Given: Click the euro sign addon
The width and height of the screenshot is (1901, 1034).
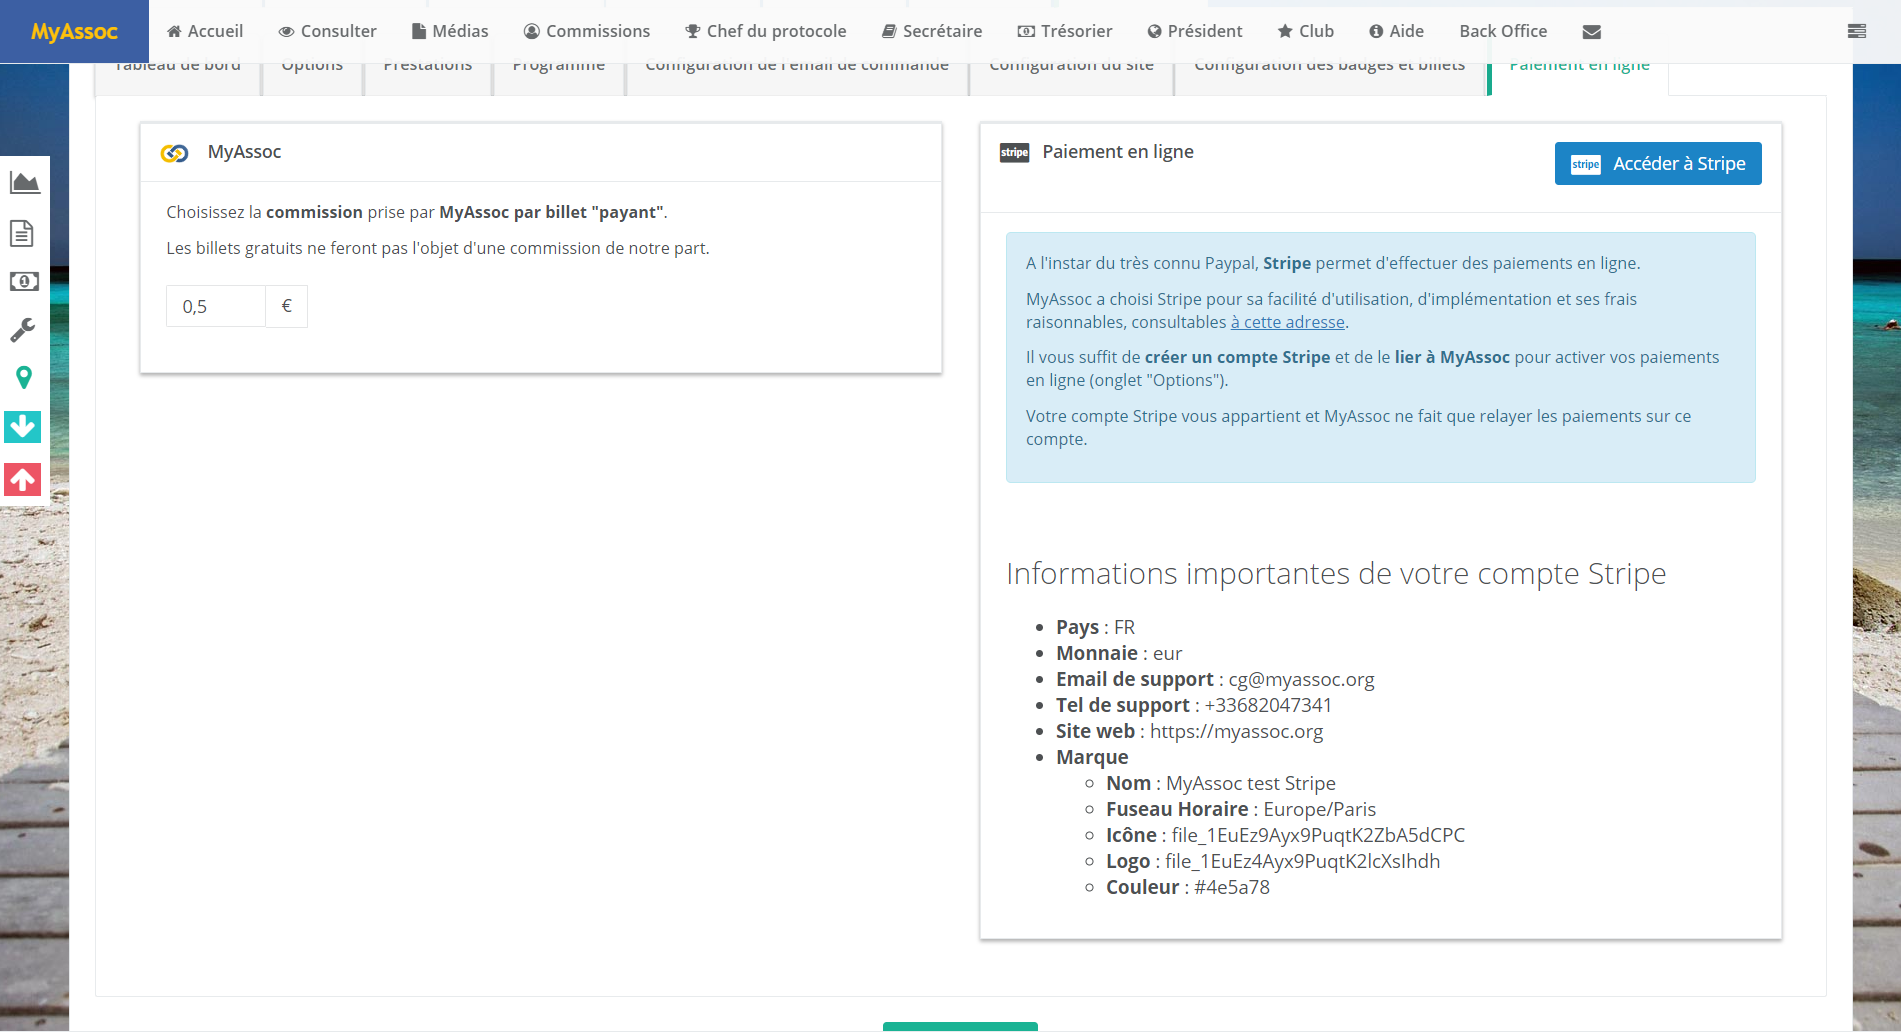Looking at the screenshot, I should coord(287,306).
